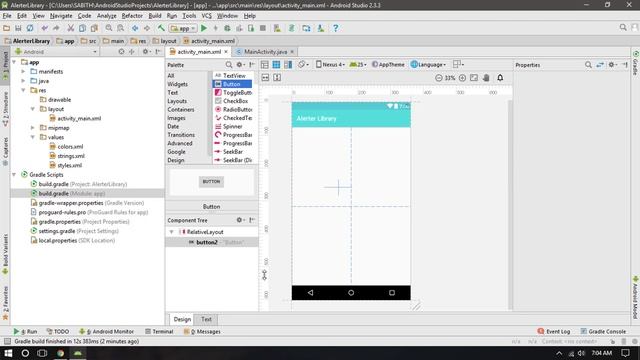The height and width of the screenshot is (360, 640).
Task: Open the Gradle Console tool window
Action: pyautogui.click(x=603, y=331)
